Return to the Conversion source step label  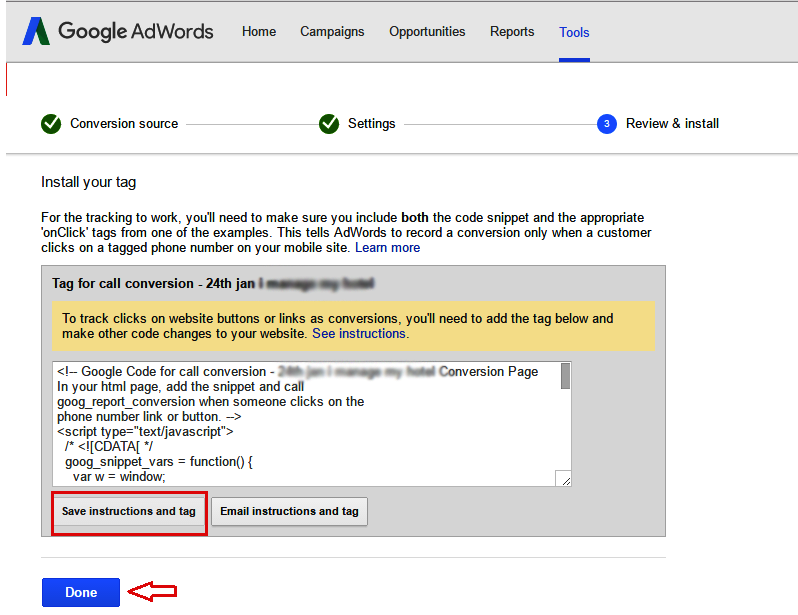pyautogui.click(x=124, y=124)
